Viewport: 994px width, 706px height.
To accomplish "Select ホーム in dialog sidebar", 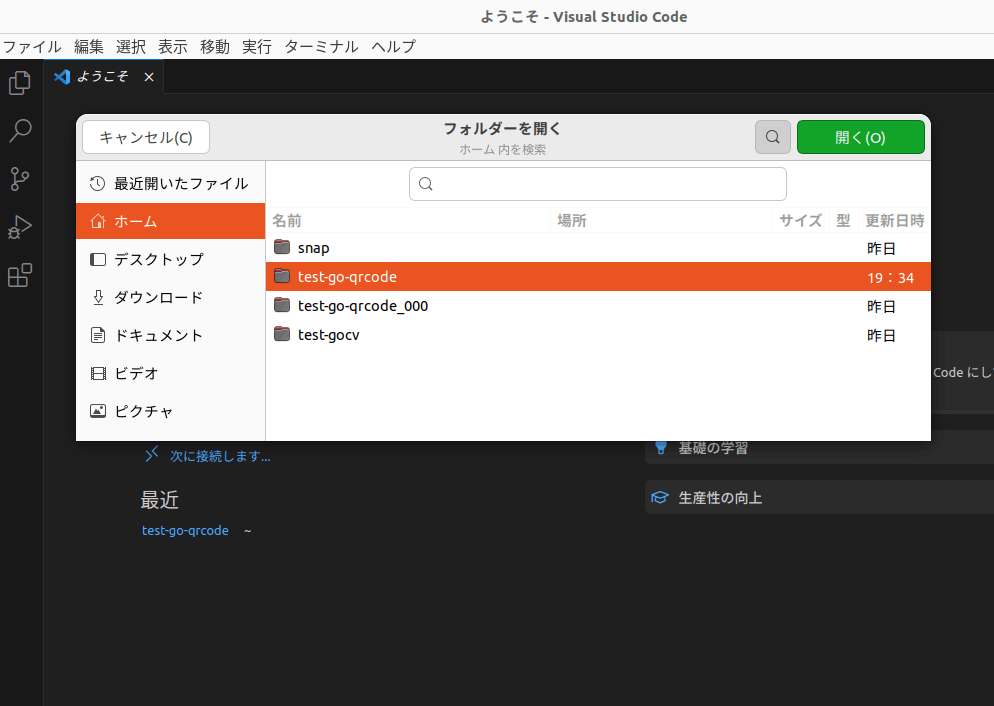I will pyautogui.click(x=171, y=221).
